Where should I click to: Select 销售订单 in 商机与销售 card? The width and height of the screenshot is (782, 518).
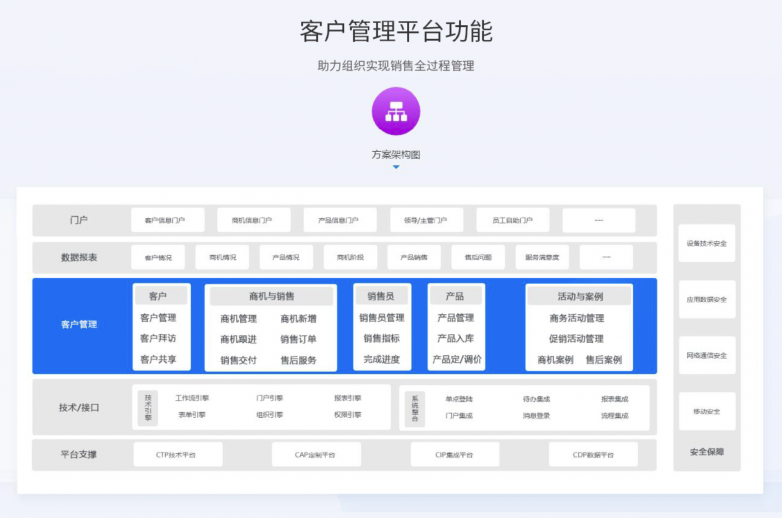click(299, 339)
